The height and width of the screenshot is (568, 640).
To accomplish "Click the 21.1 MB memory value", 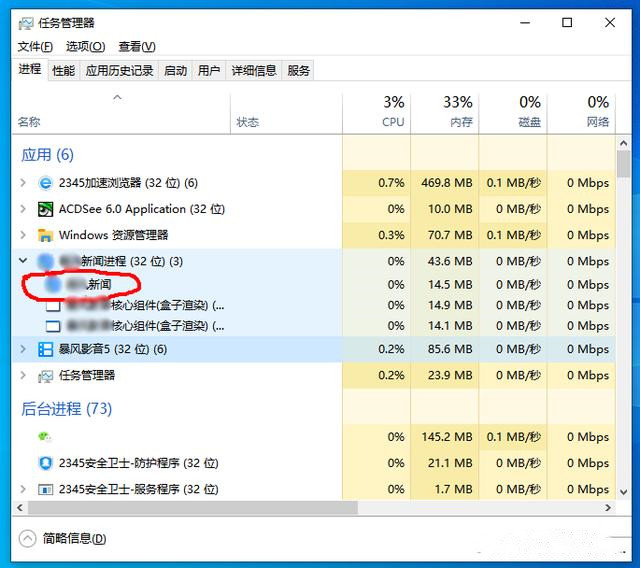I will (x=450, y=463).
